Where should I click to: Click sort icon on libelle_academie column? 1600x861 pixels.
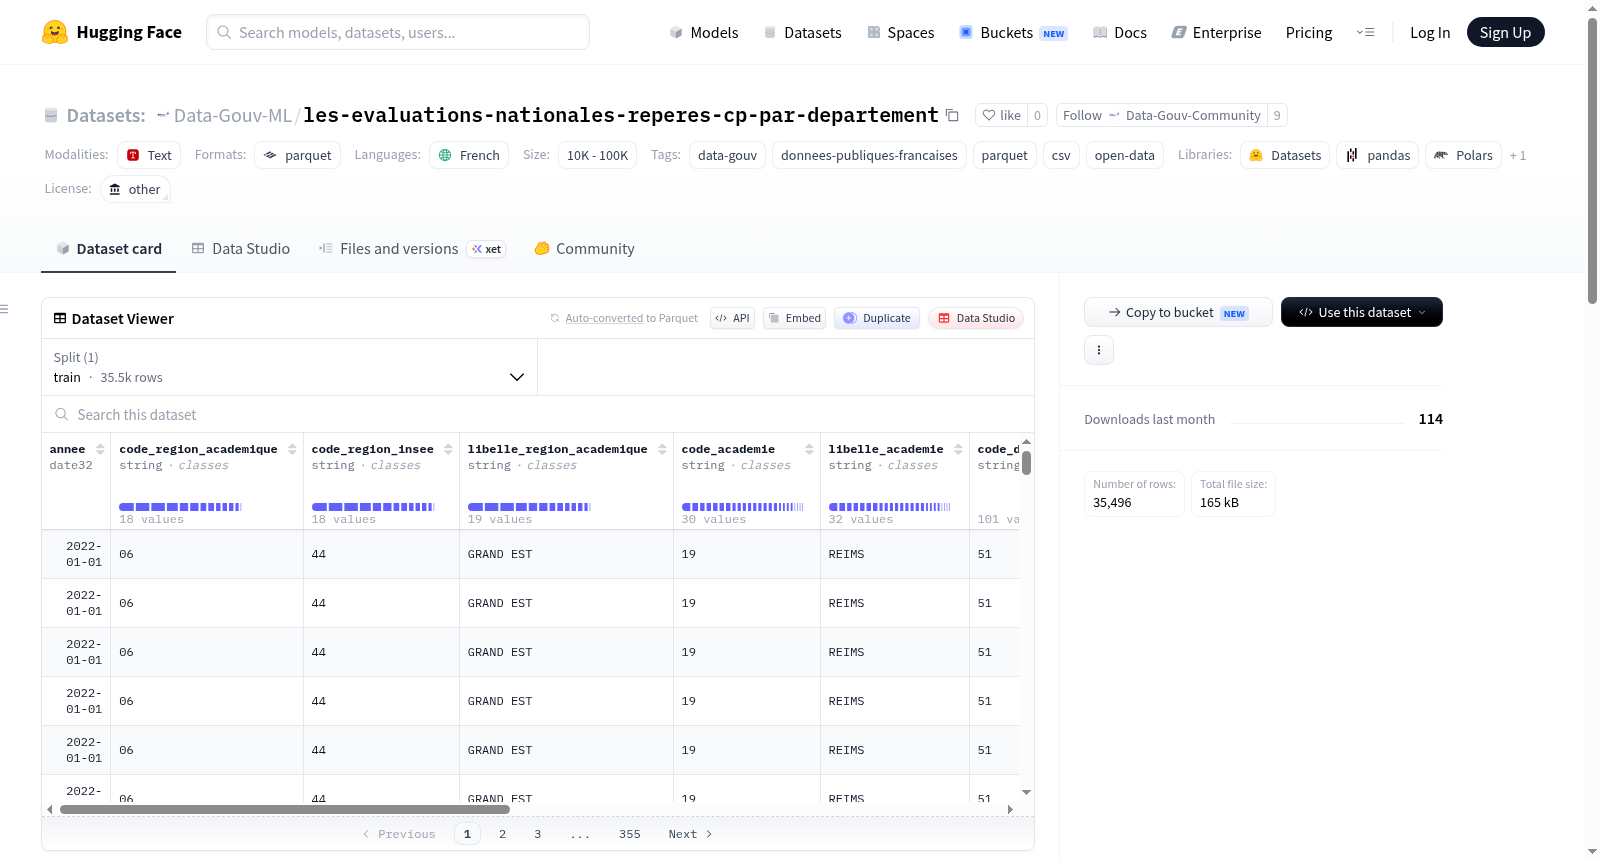click(x=958, y=449)
